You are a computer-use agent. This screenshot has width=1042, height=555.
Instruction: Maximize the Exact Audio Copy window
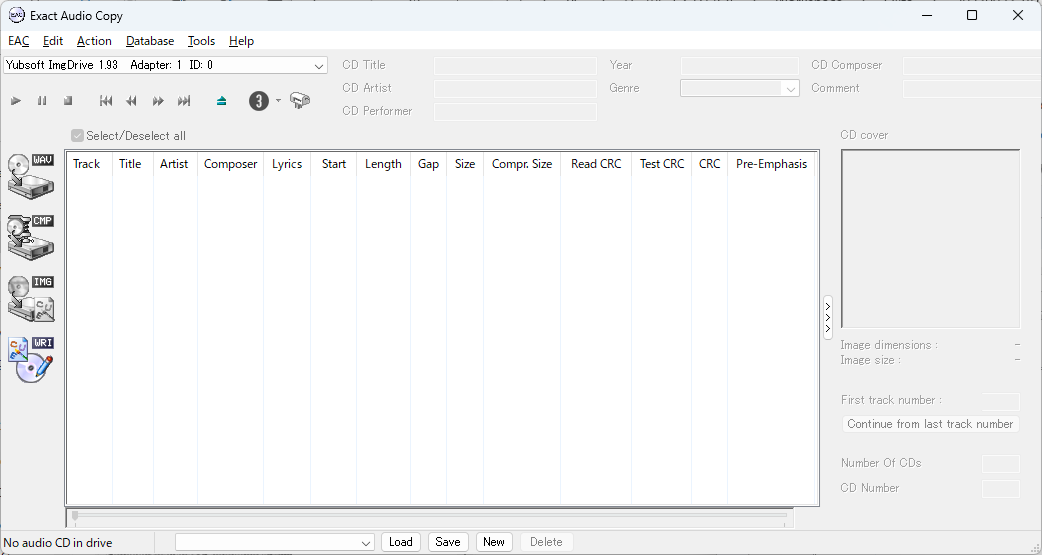point(972,15)
